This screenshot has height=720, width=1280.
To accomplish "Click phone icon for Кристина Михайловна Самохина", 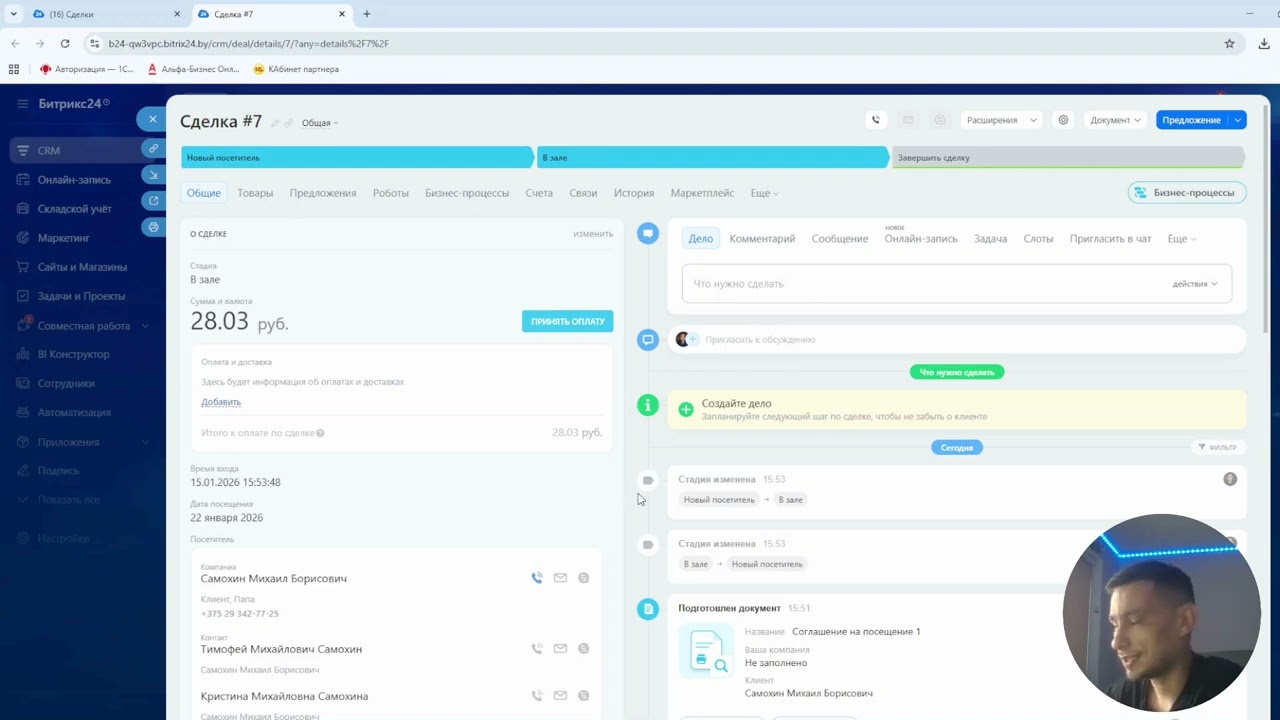I will 537,696.
